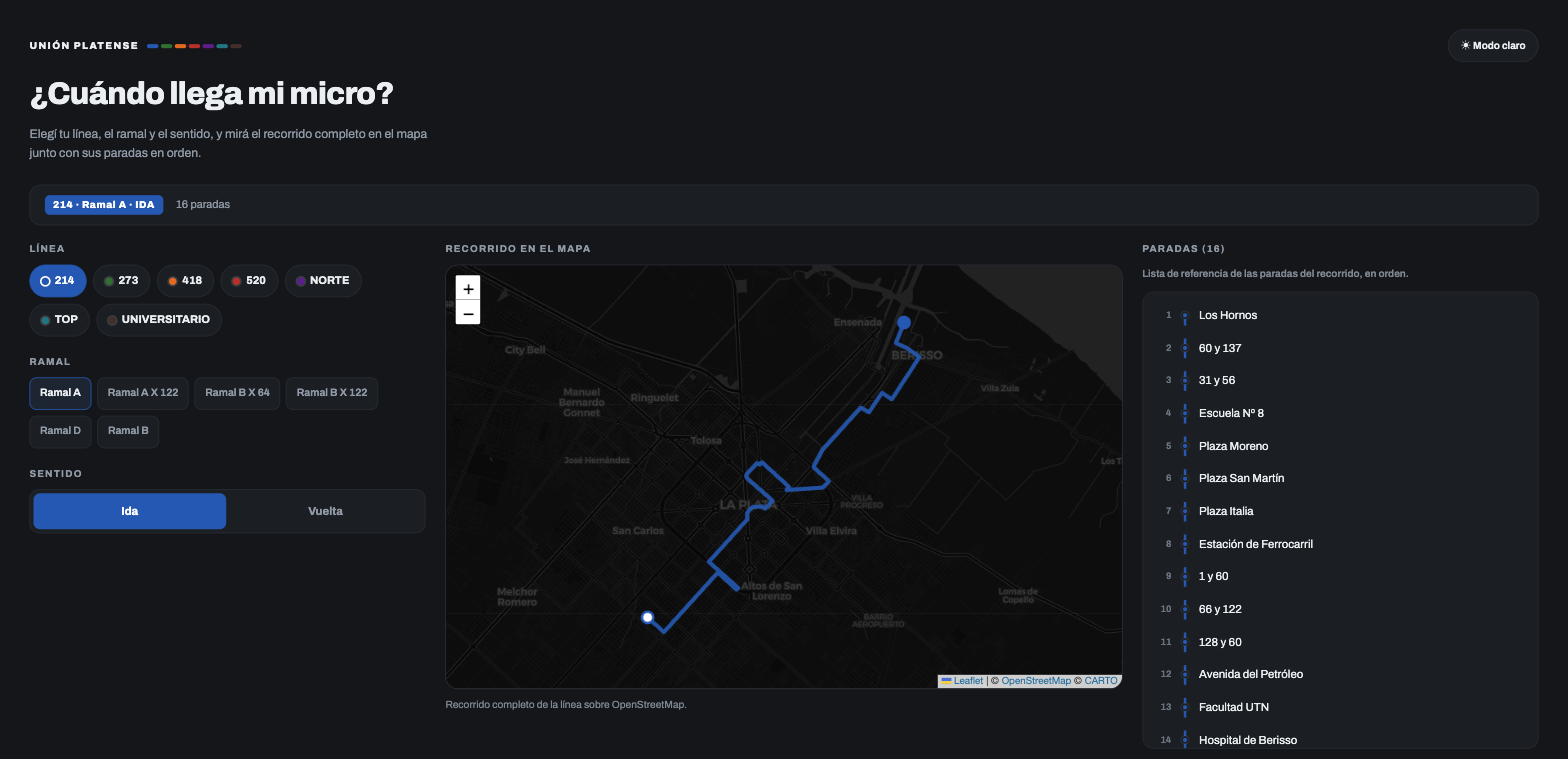1568x759 pixels.
Task: Click the 214 · Ramal A · IDA badge
Action: click(x=104, y=205)
